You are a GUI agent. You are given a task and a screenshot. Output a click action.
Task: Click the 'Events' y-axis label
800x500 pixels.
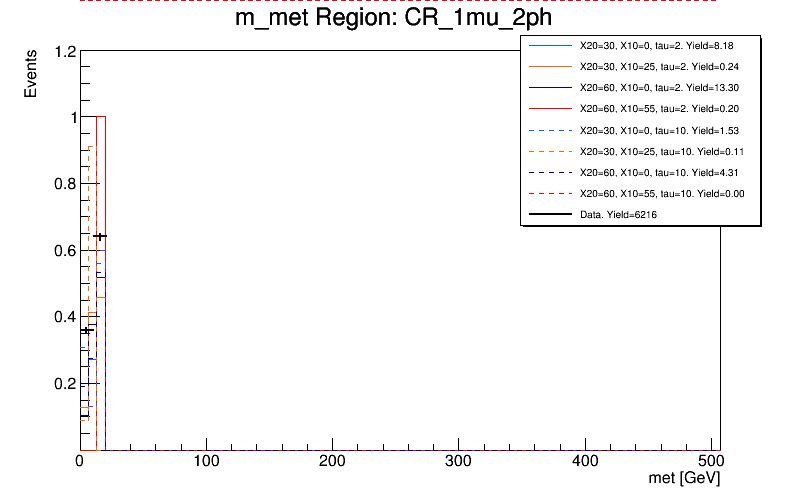[x=31, y=75]
